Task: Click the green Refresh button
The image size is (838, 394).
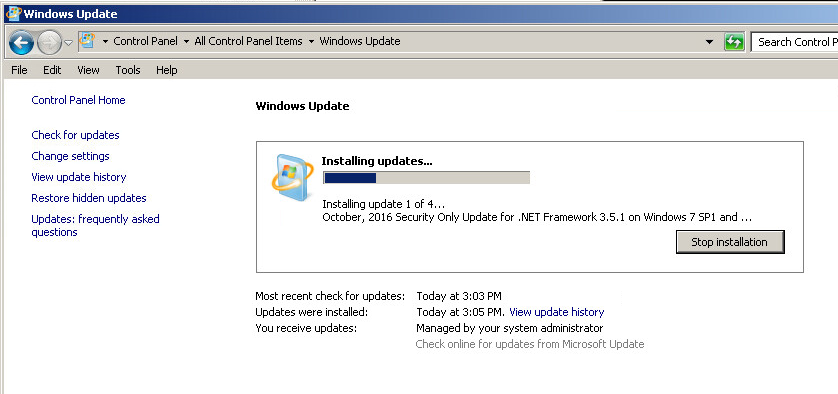Action: pyautogui.click(x=734, y=42)
